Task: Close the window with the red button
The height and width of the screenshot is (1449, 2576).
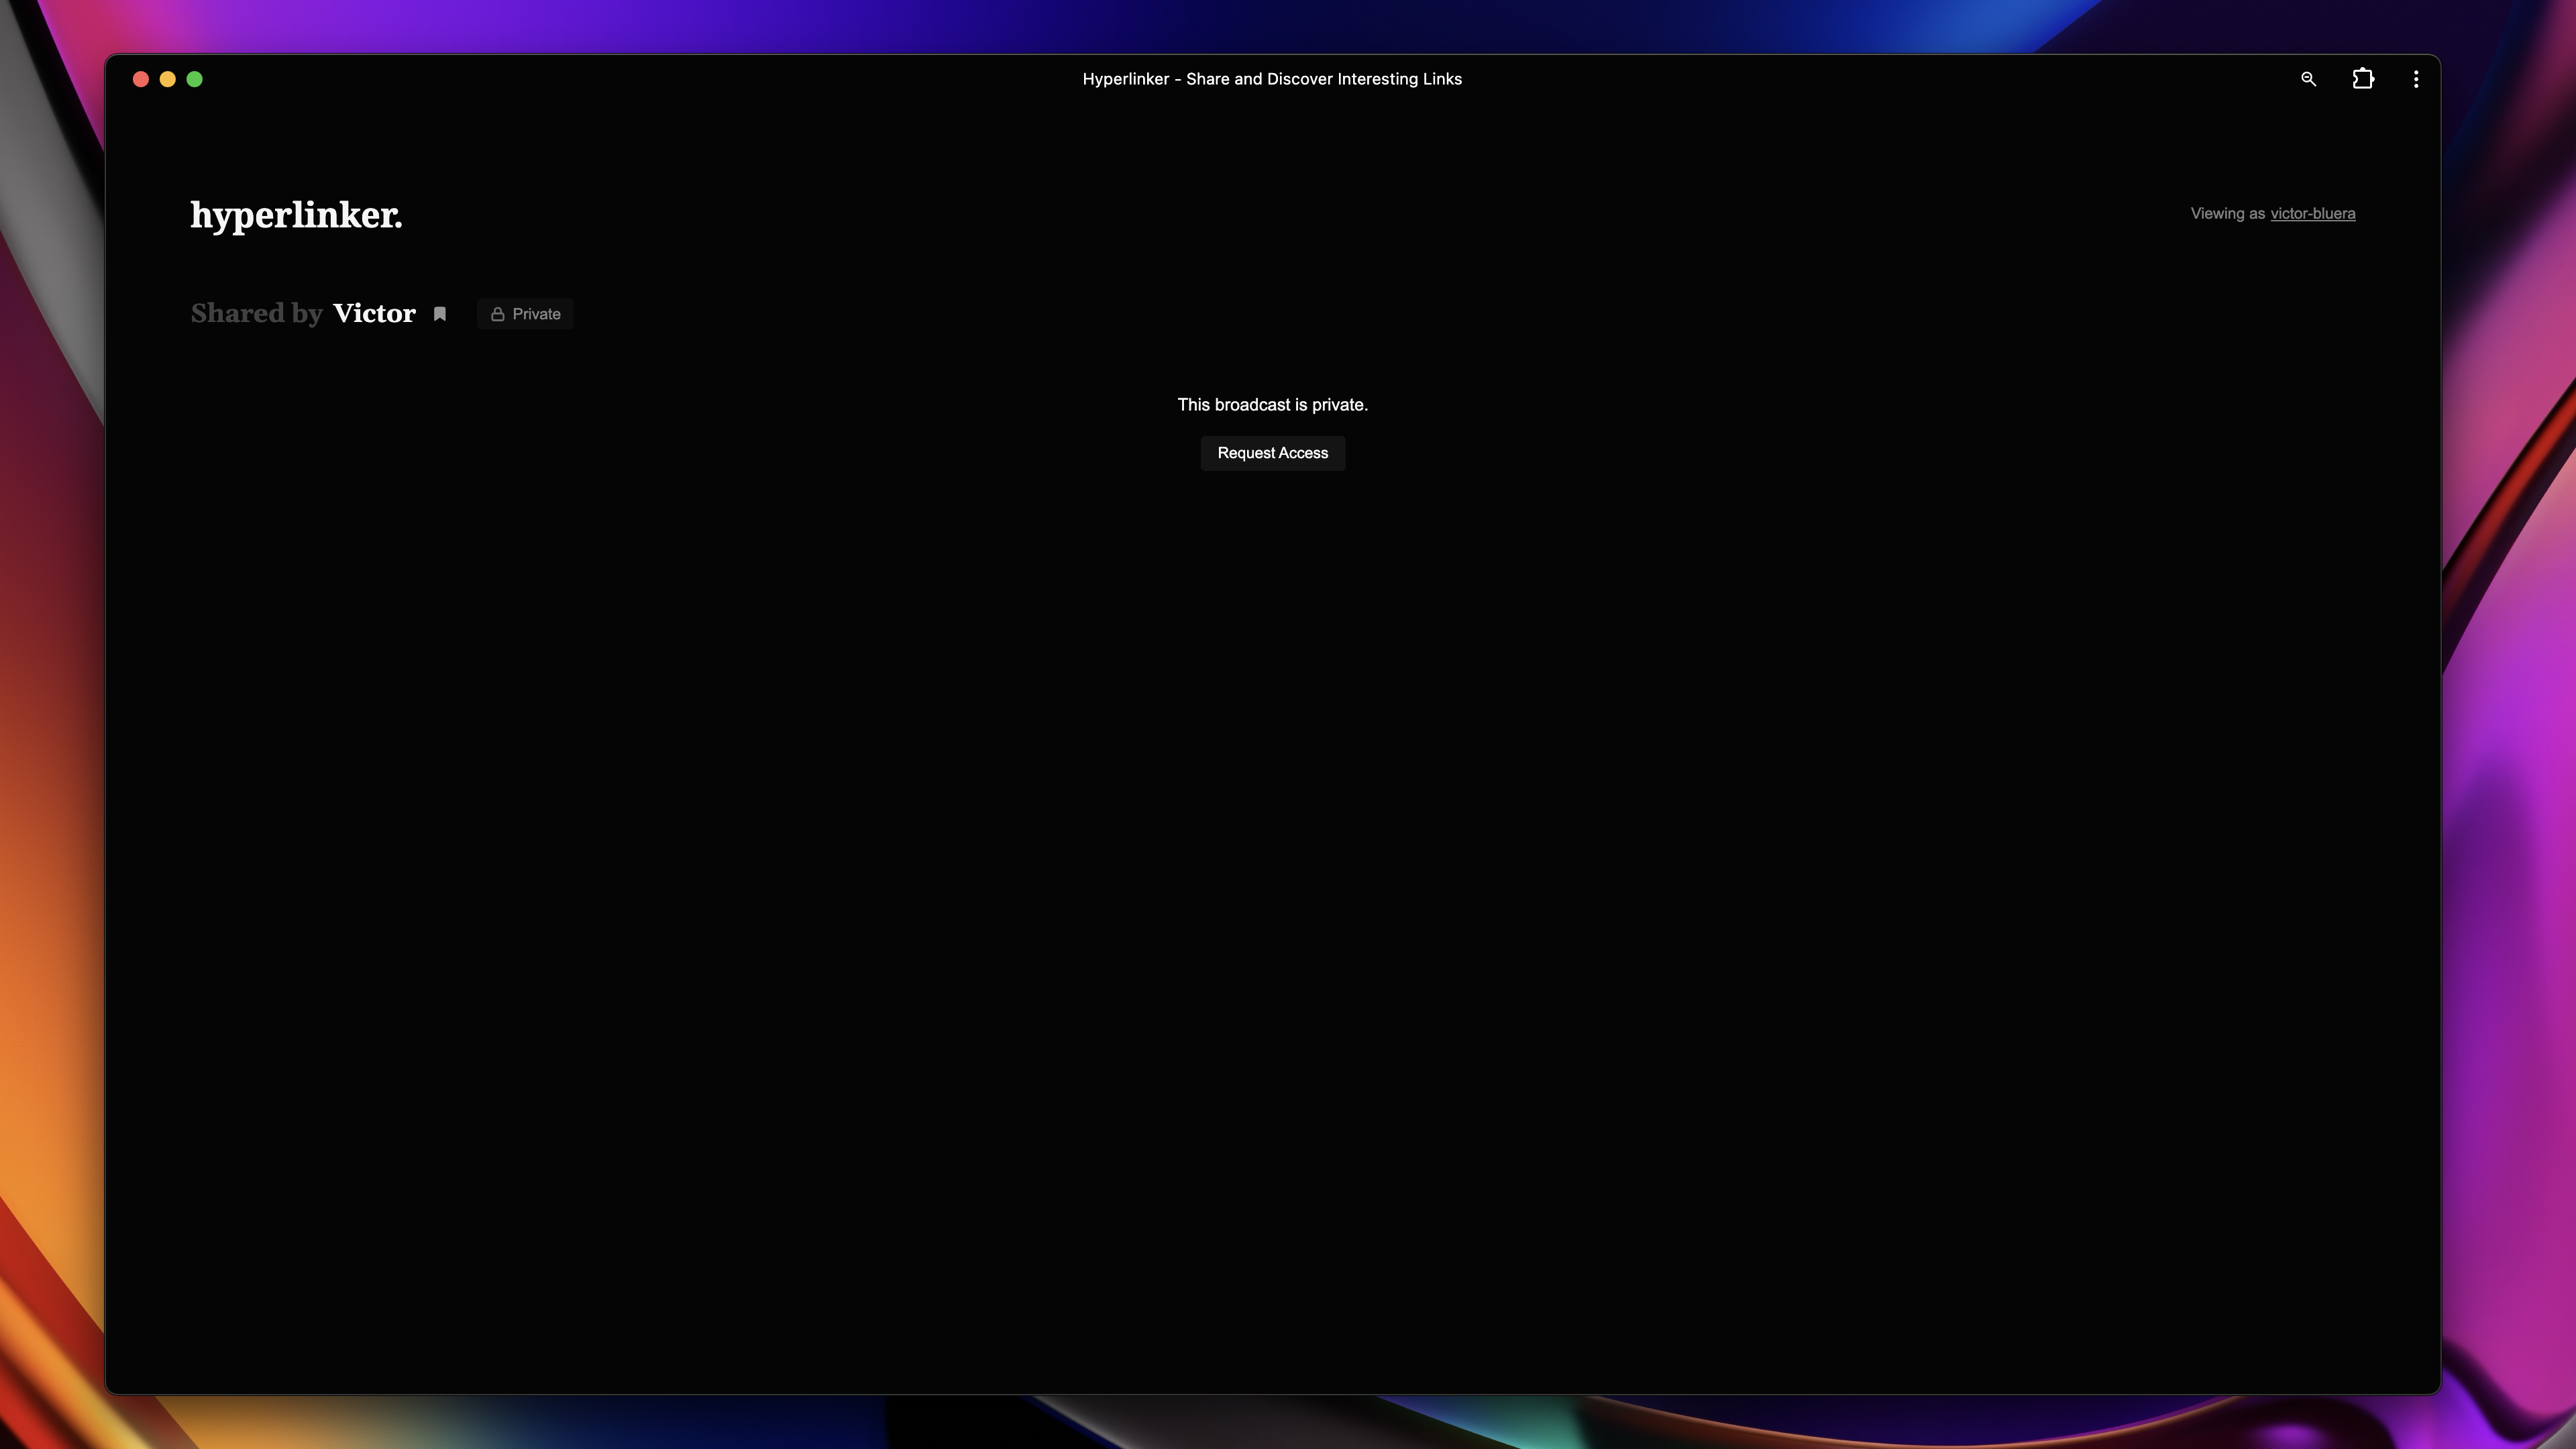Action: [141, 79]
